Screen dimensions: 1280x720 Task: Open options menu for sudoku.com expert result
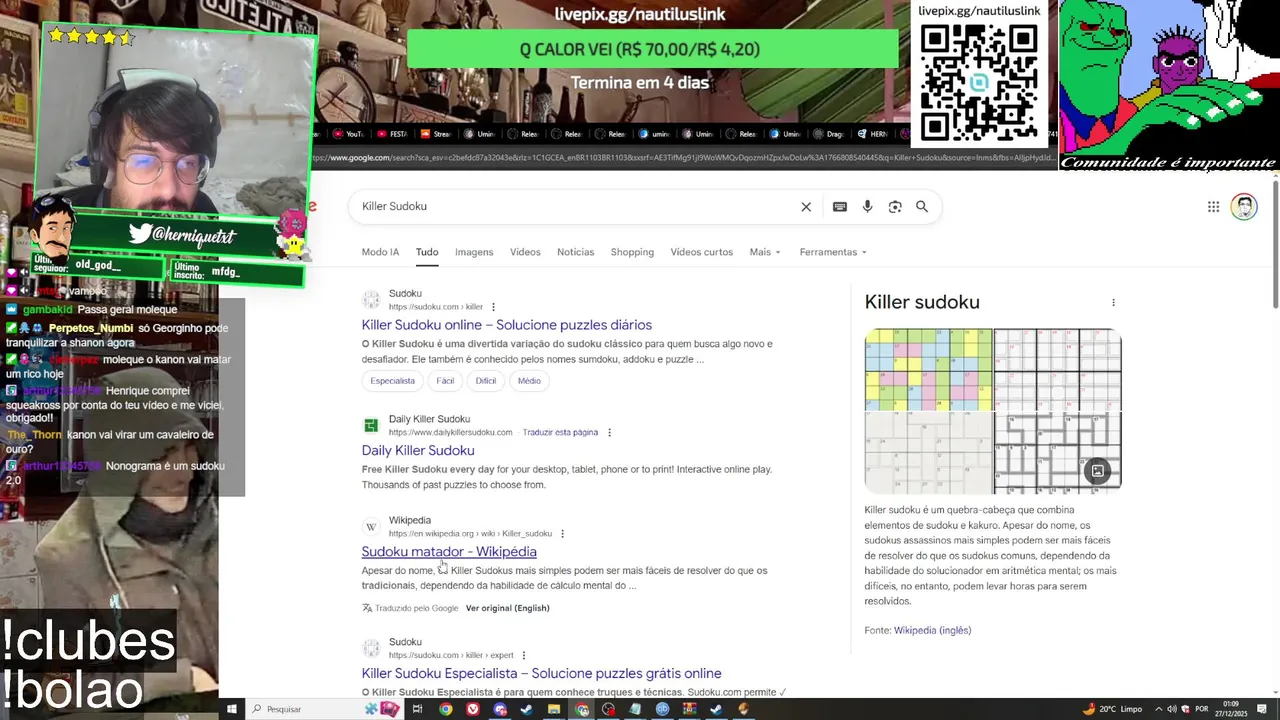(x=523, y=656)
